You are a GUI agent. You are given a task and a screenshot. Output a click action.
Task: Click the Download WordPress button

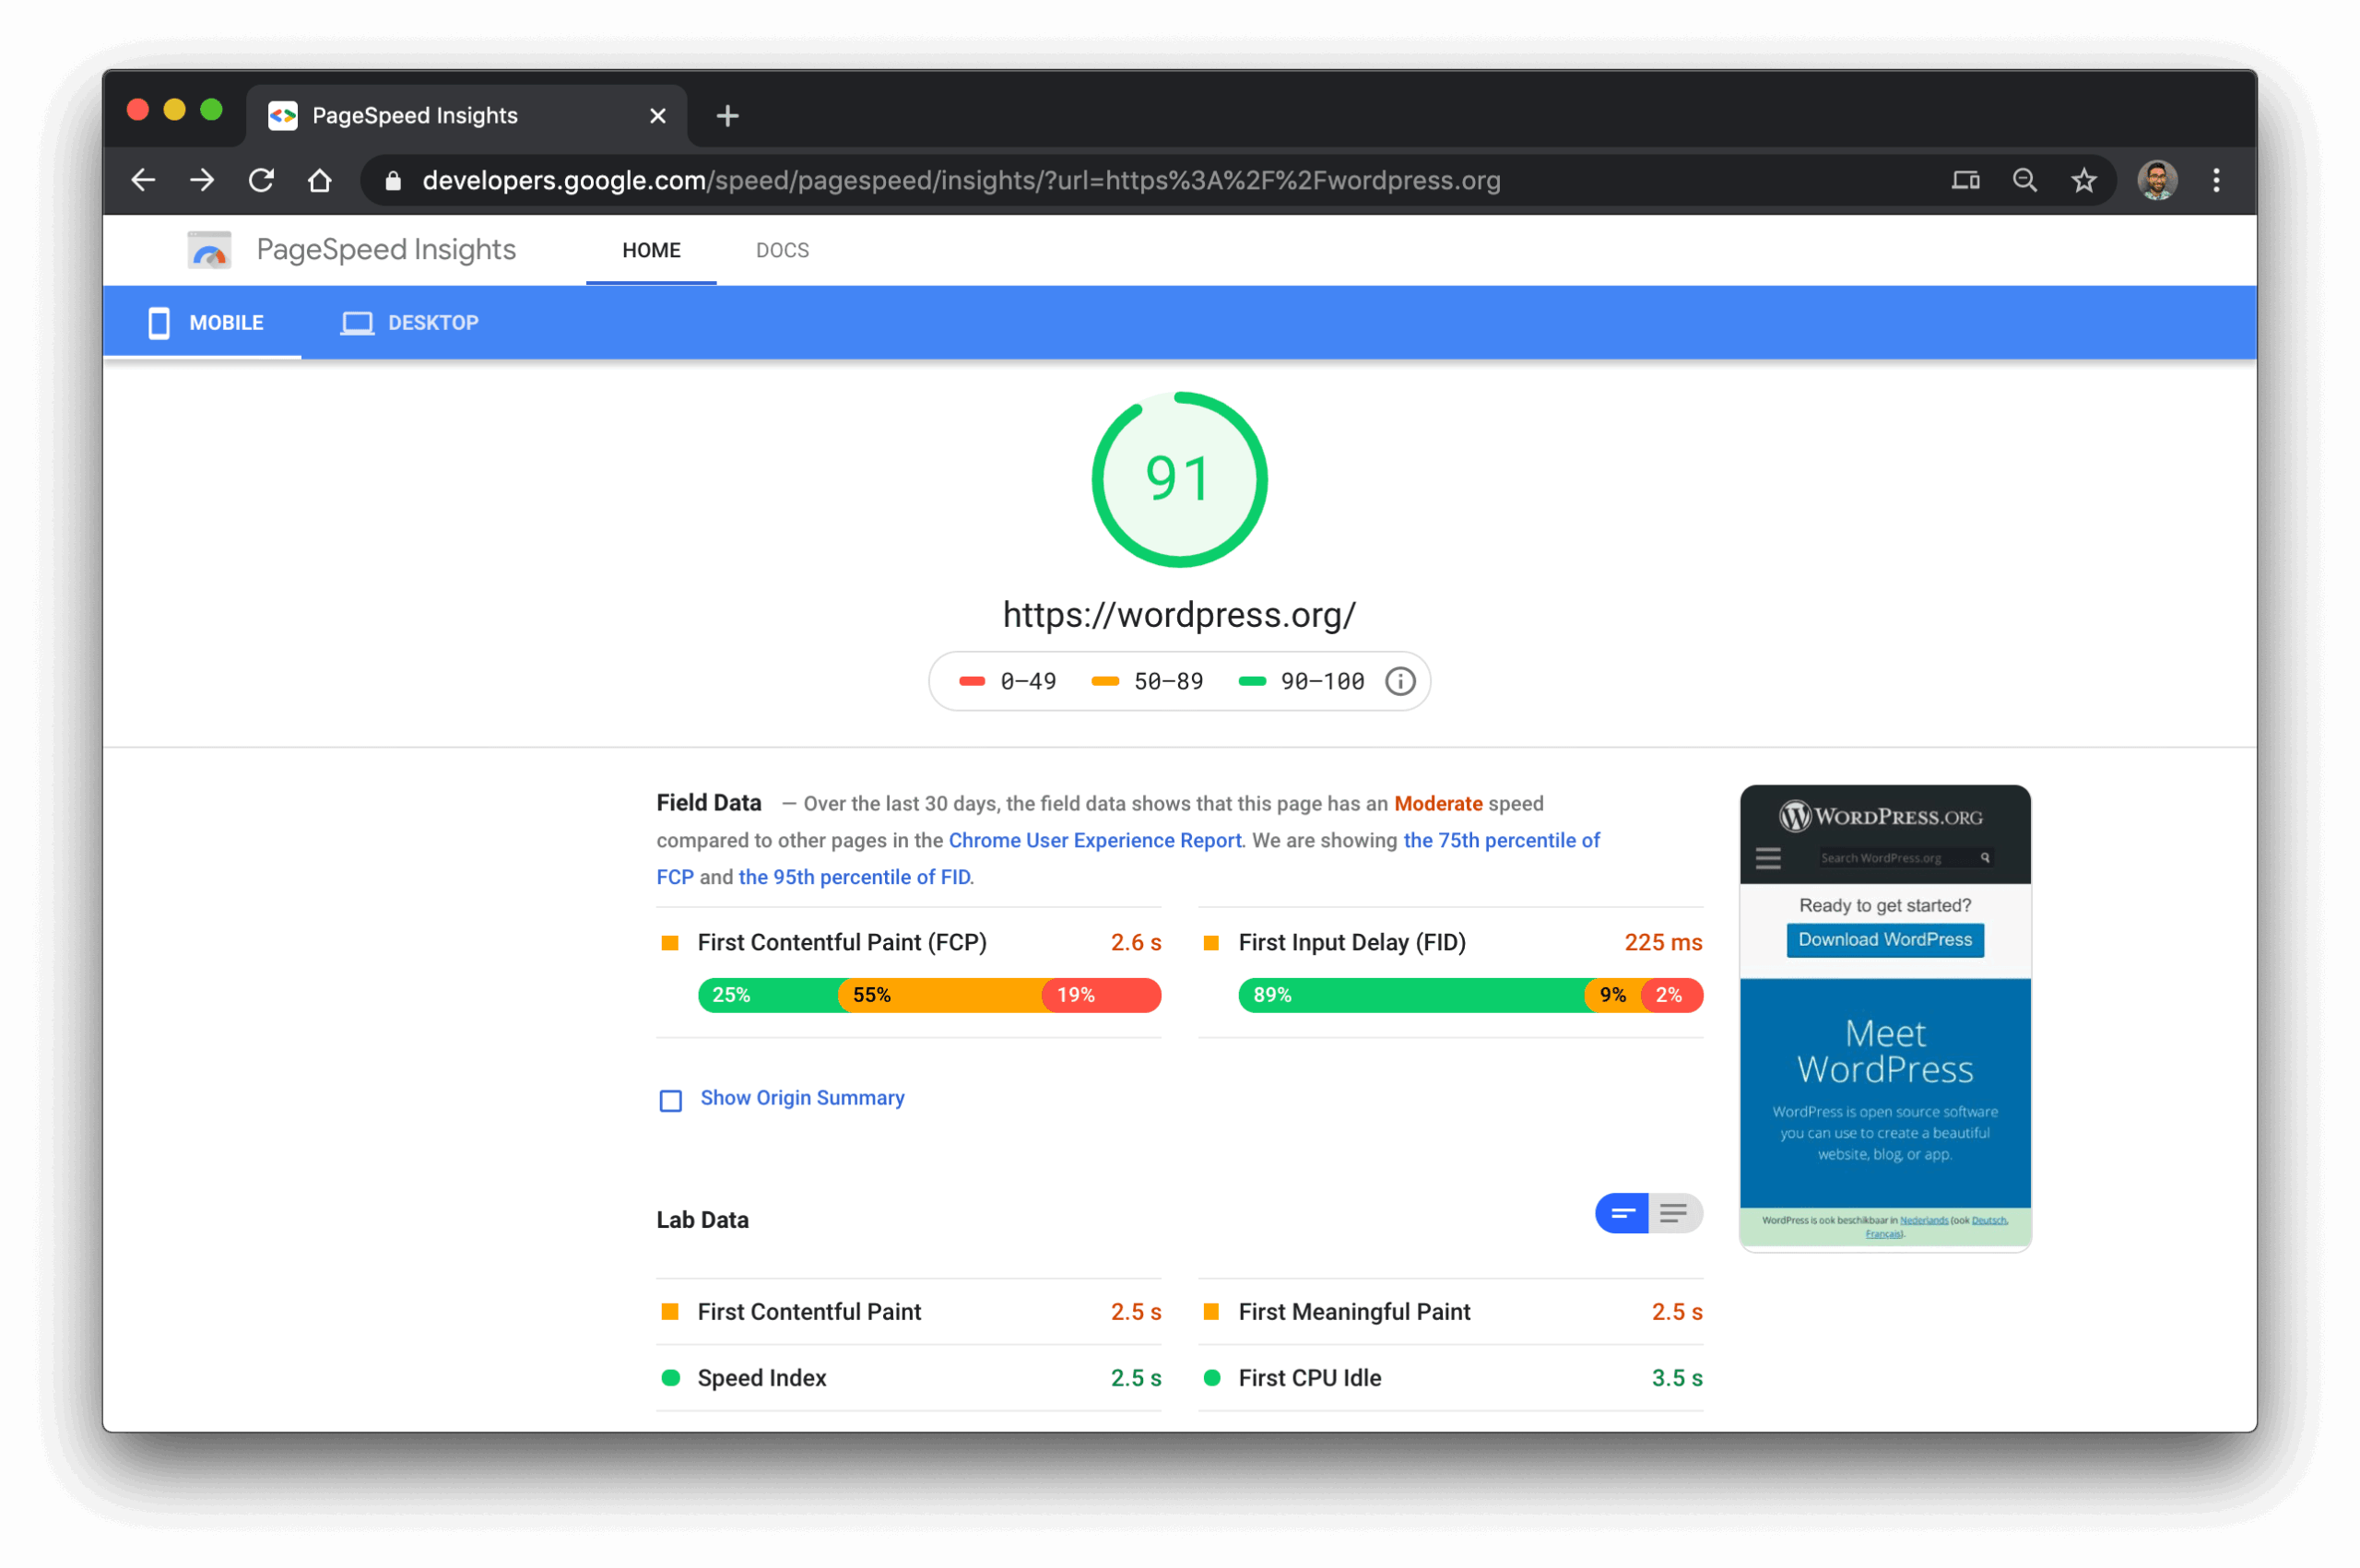[x=1884, y=939]
